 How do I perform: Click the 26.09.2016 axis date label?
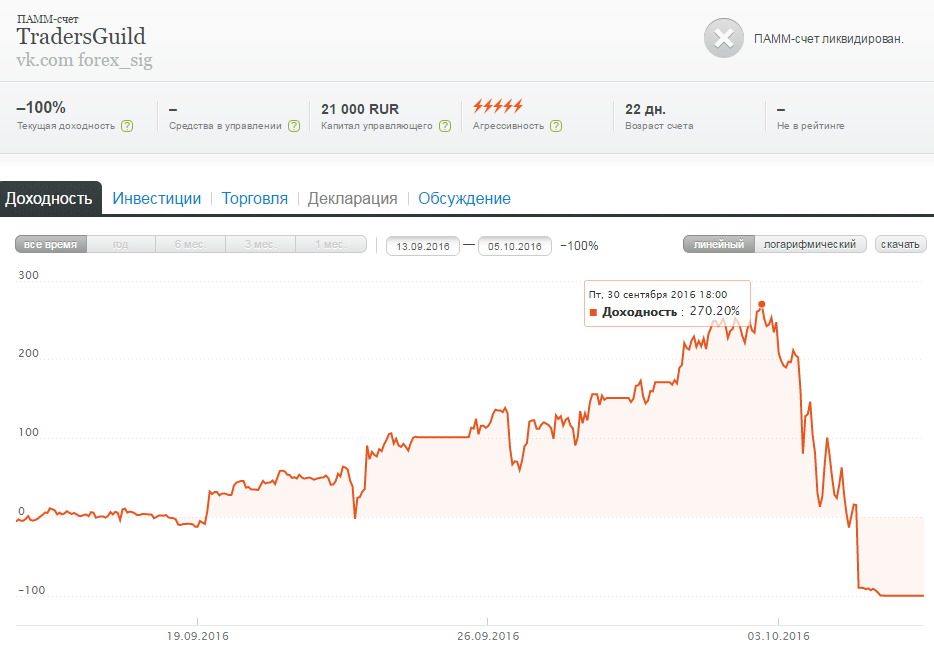488,636
